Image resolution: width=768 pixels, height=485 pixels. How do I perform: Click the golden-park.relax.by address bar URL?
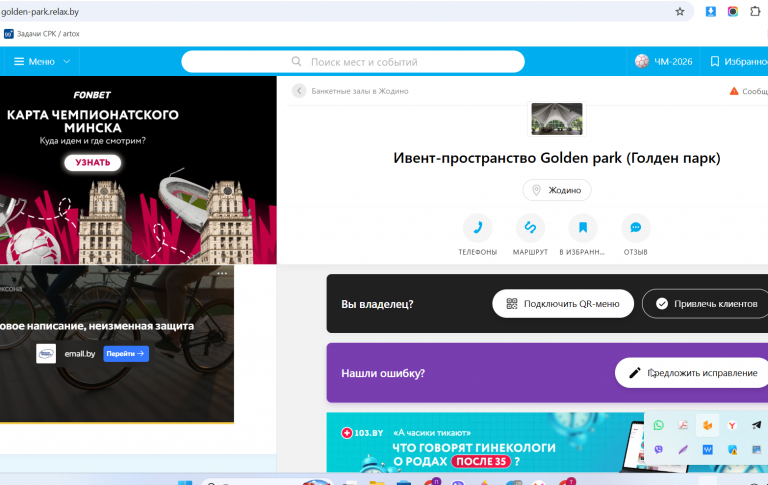click(40, 12)
